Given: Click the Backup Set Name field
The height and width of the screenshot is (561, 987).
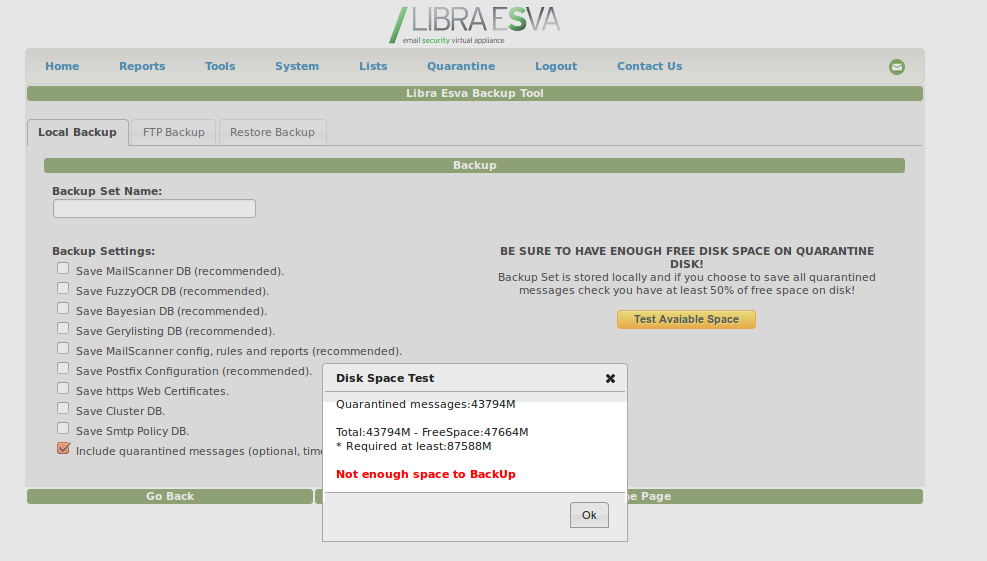Looking at the screenshot, I should point(154,208).
